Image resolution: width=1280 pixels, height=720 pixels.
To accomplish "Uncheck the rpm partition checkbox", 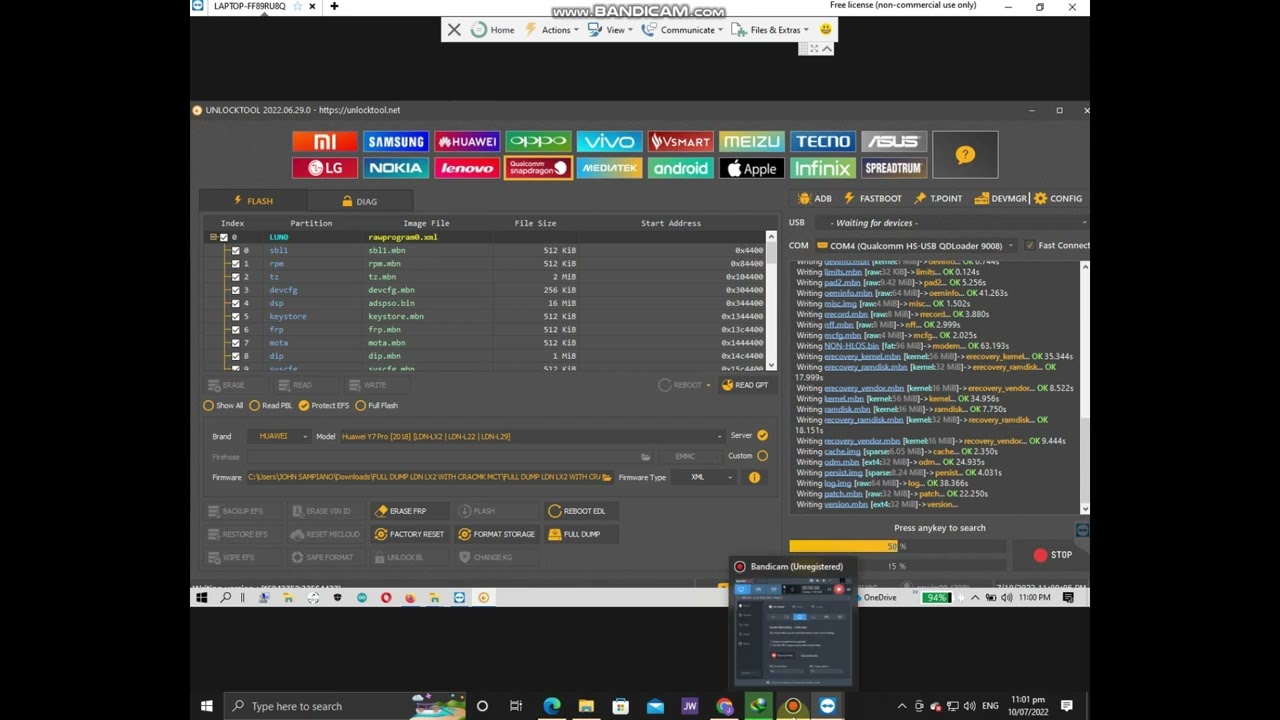I will click(x=235, y=264).
